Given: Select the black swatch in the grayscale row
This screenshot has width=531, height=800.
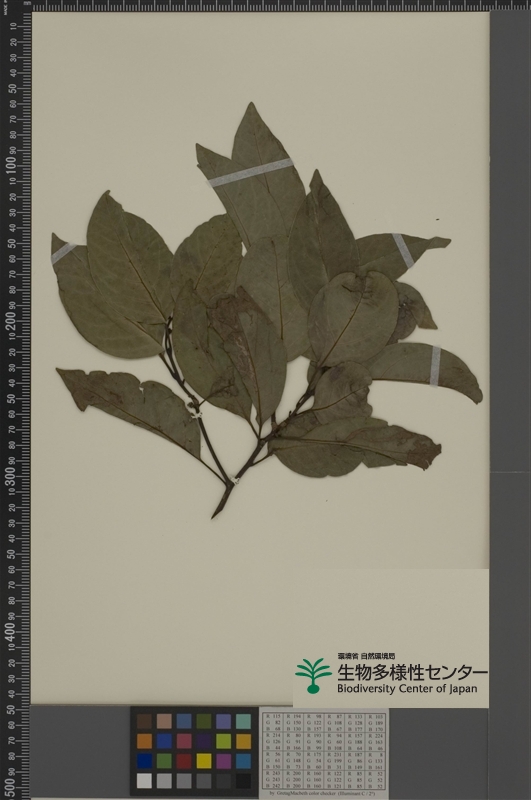Looking at the screenshot, I should click(243, 781).
